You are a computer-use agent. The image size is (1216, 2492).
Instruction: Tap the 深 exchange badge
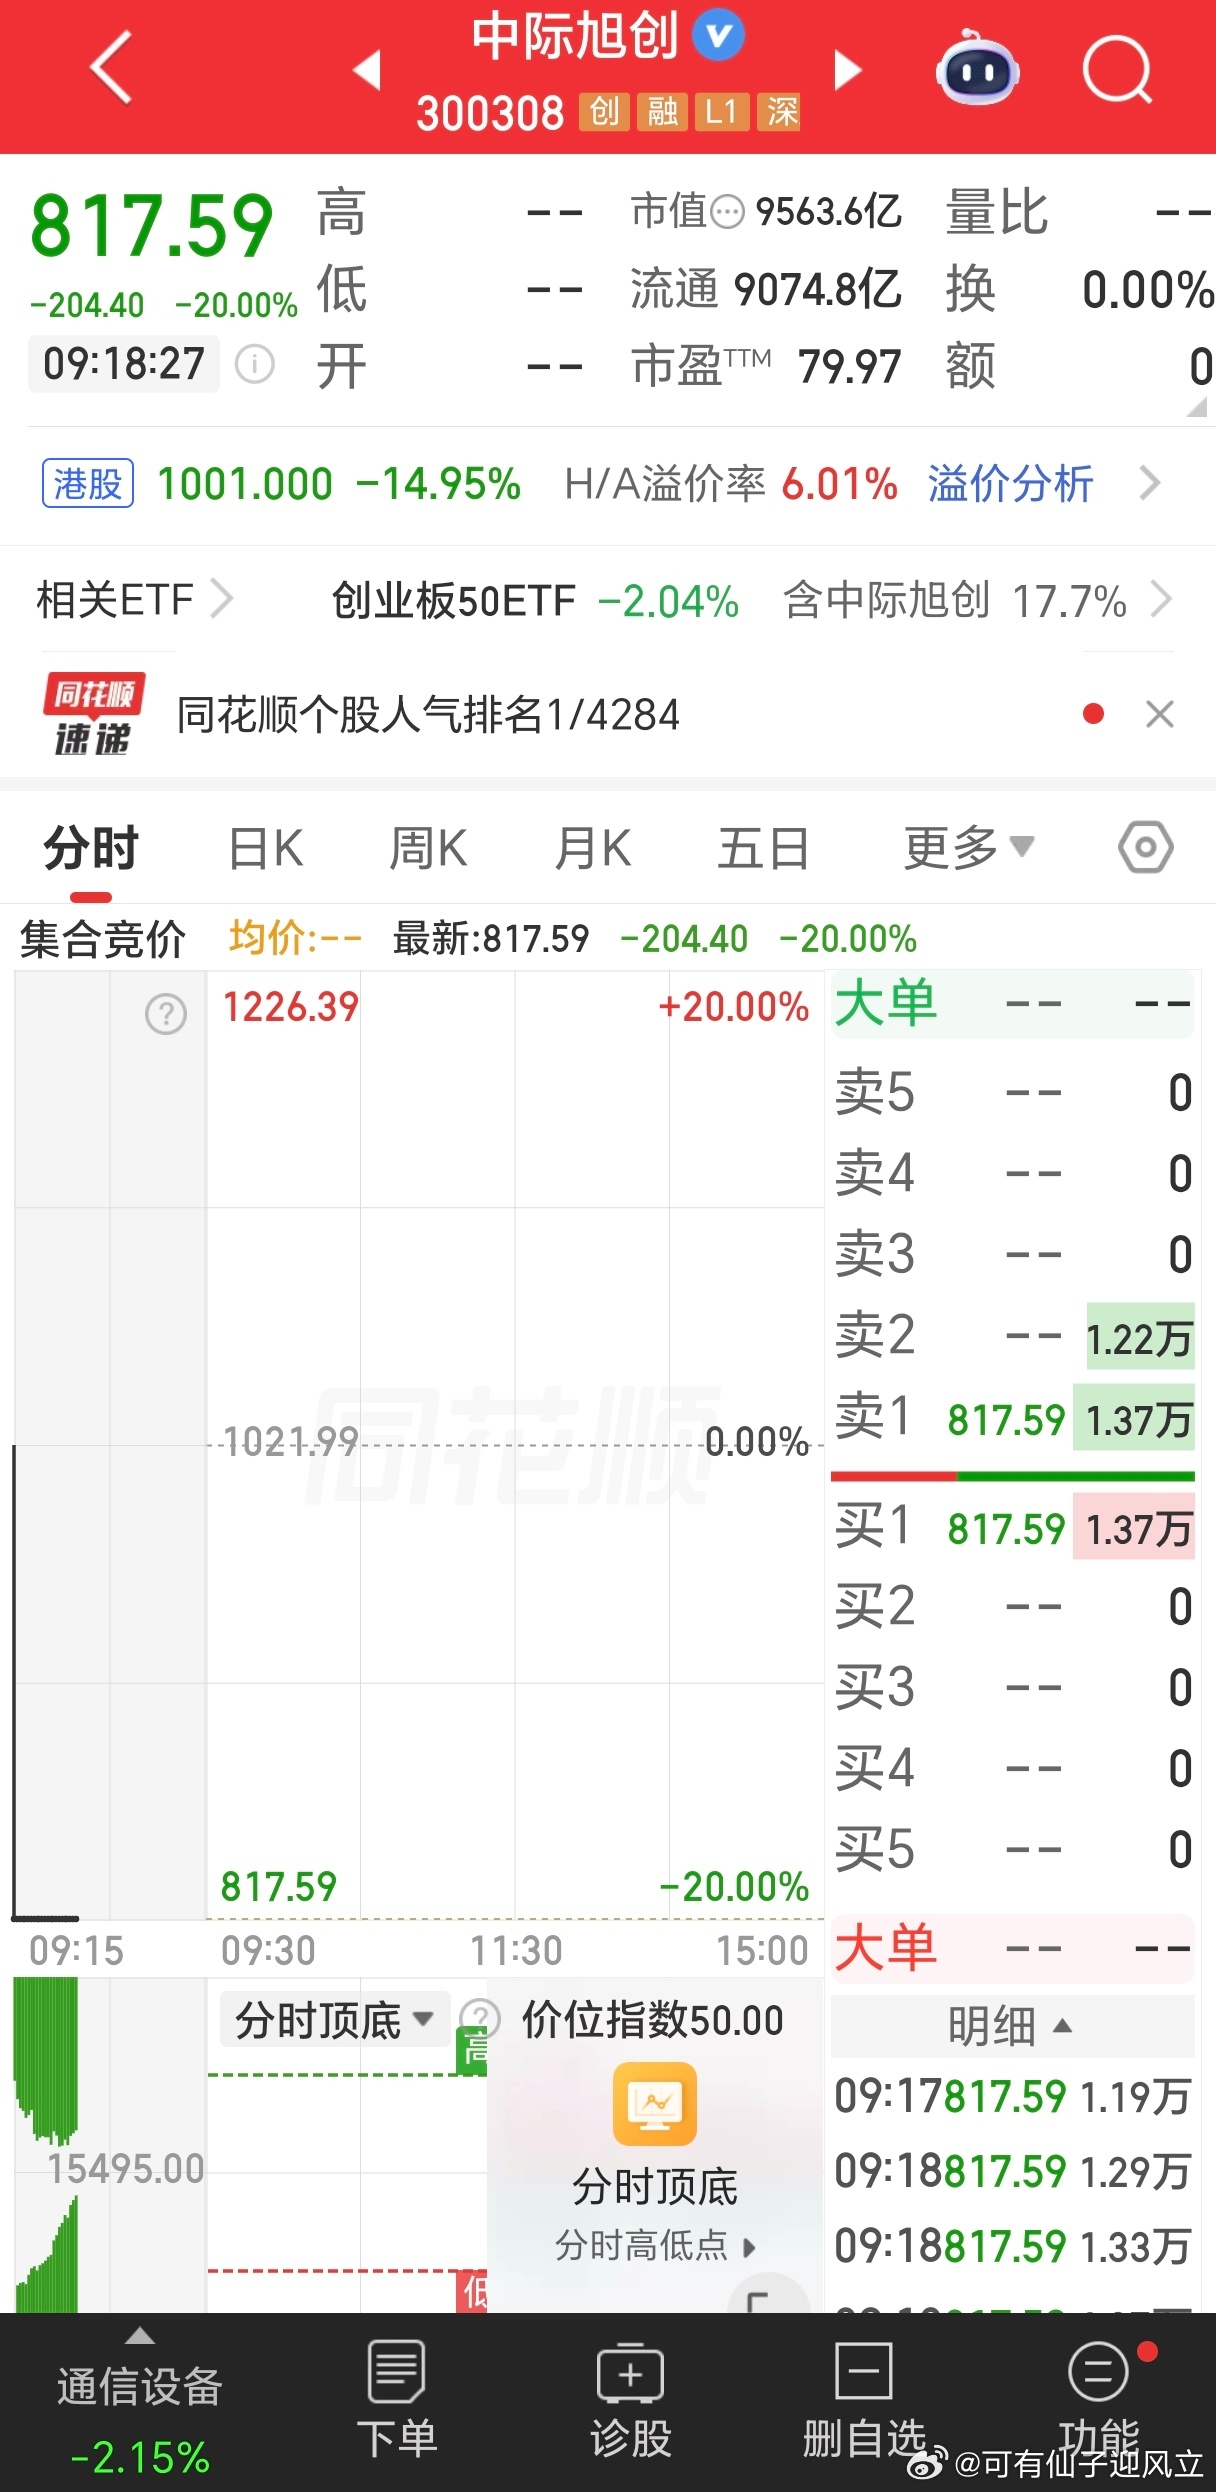781,112
